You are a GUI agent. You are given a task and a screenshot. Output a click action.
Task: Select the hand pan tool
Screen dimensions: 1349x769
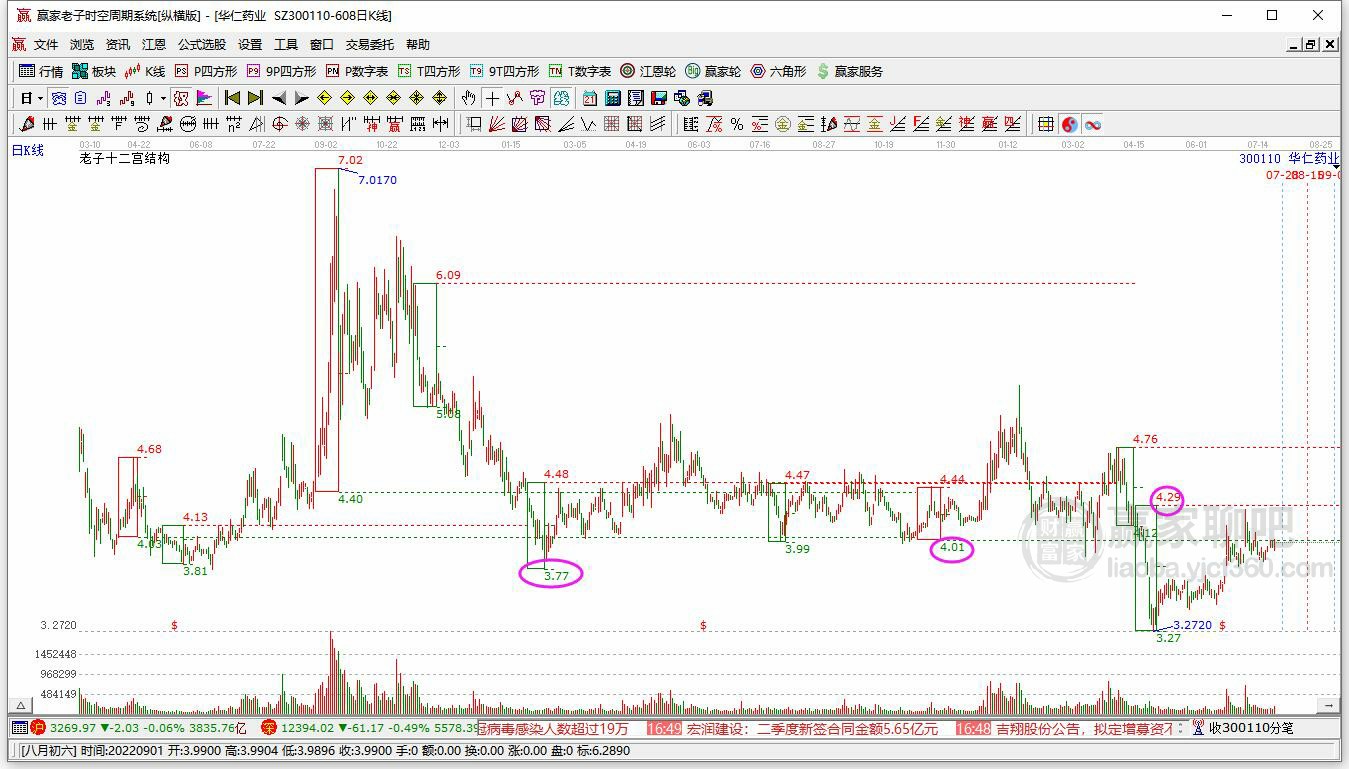[x=468, y=98]
